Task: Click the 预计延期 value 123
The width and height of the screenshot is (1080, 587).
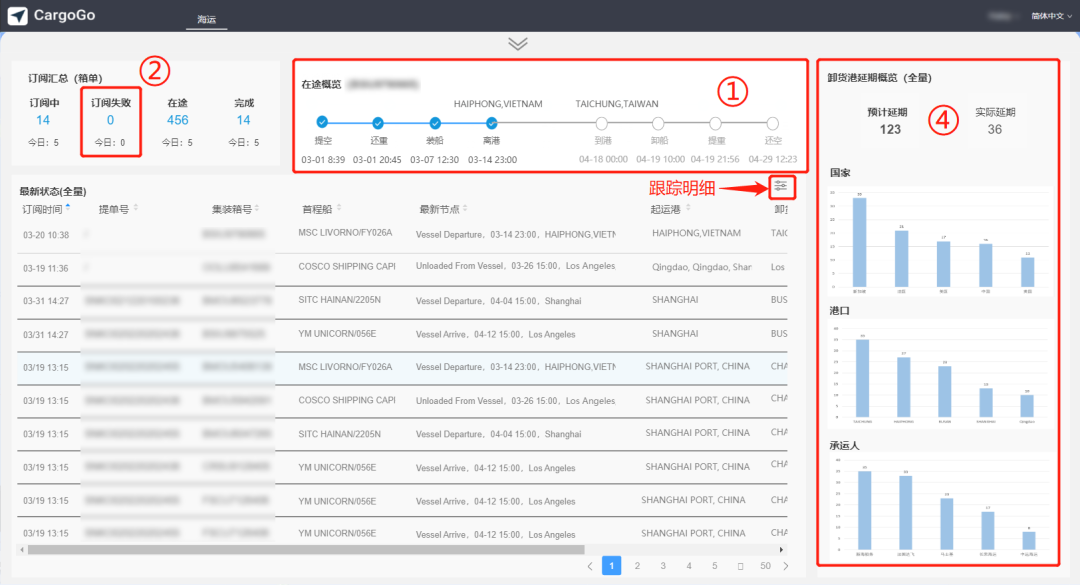Action: 890,130
